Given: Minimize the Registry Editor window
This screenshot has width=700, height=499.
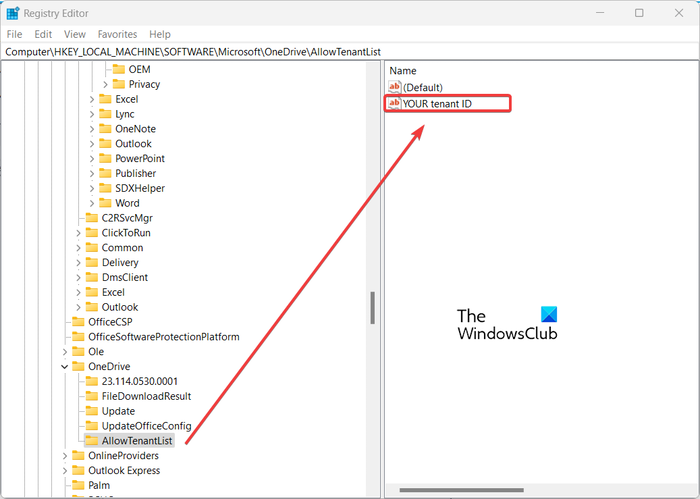Looking at the screenshot, I should (x=600, y=13).
